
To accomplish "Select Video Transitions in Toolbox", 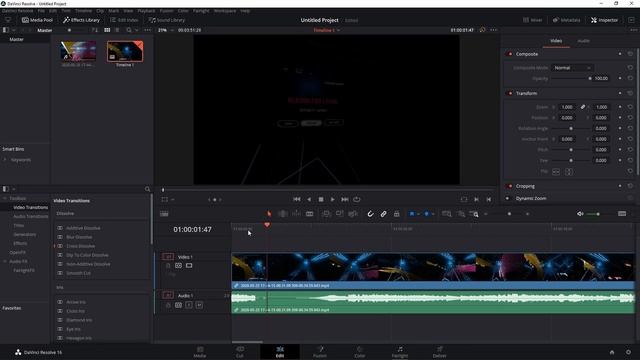I will click(x=31, y=207).
